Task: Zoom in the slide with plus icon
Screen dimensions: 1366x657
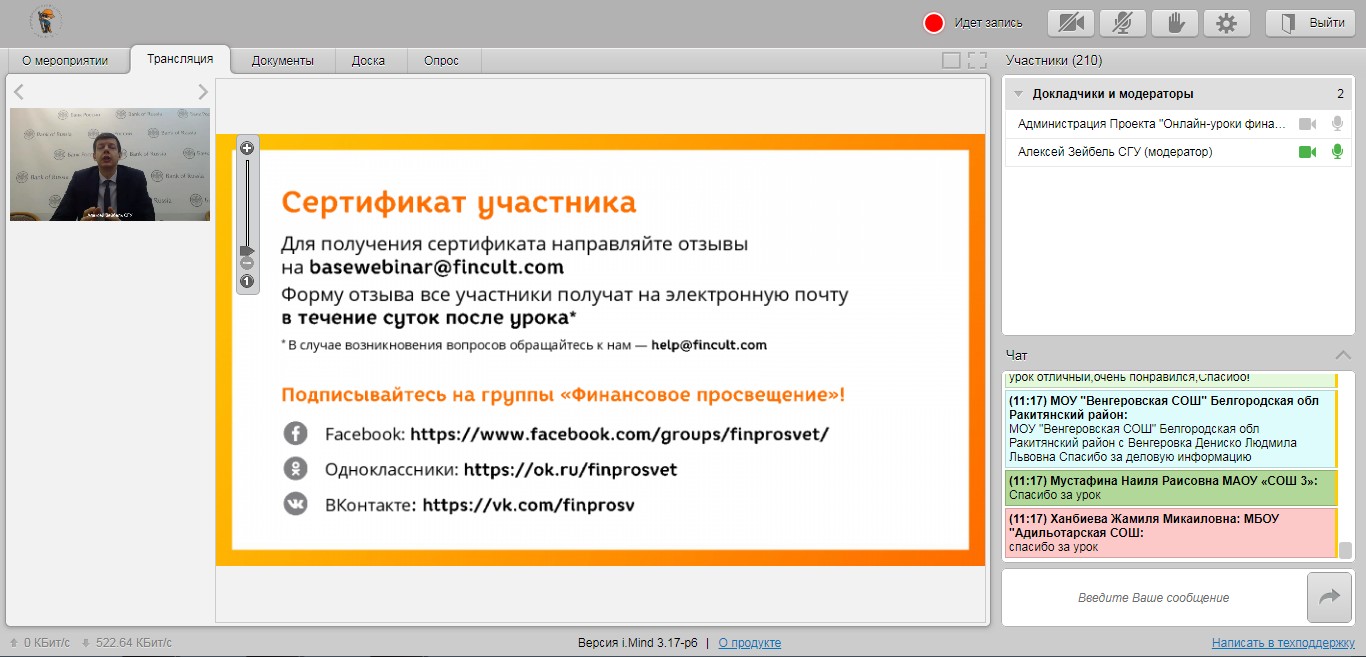Action: click(x=247, y=148)
